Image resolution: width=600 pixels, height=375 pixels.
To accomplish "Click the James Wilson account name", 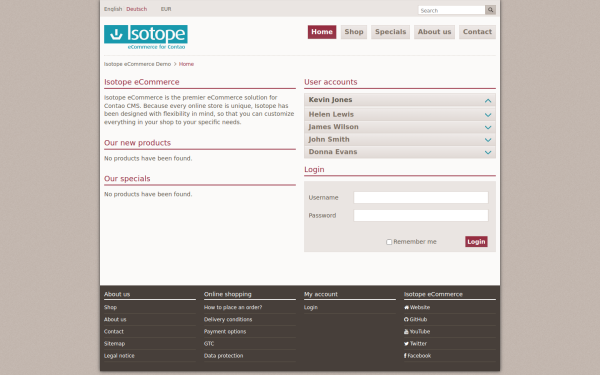I will (334, 127).
